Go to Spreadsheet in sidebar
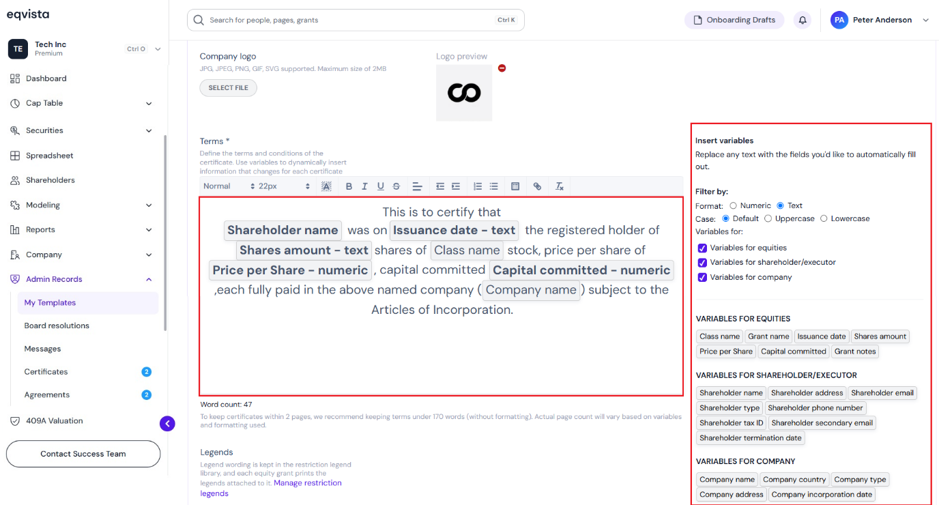 click(49, 156)
